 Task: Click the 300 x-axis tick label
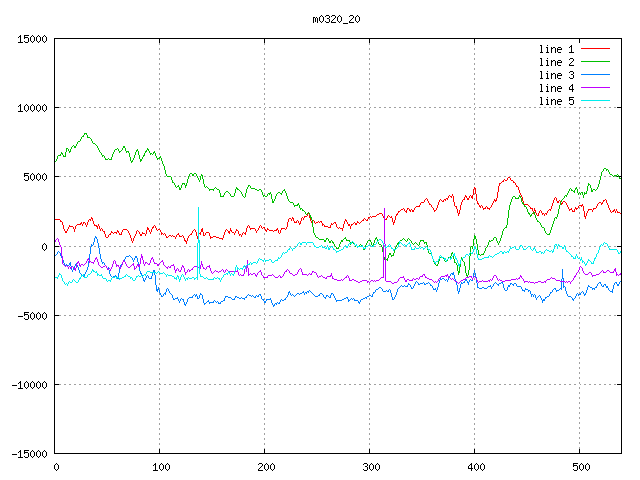point(370,467)
